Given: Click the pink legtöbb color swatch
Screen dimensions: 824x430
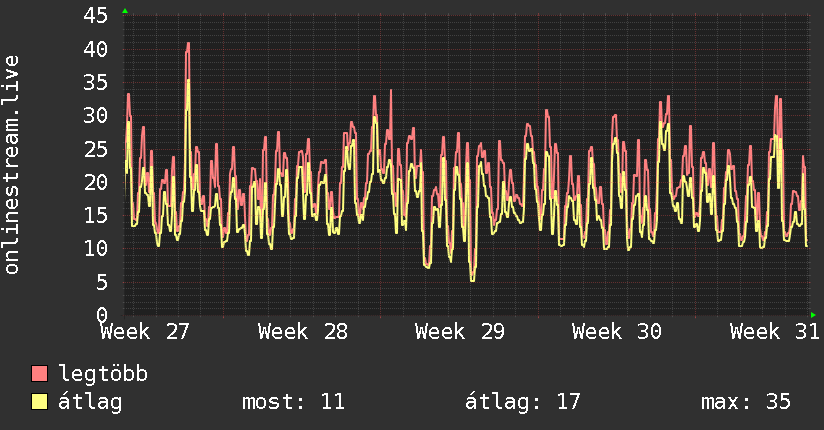Looking at the screenshot, I should (x=39, y=374).
